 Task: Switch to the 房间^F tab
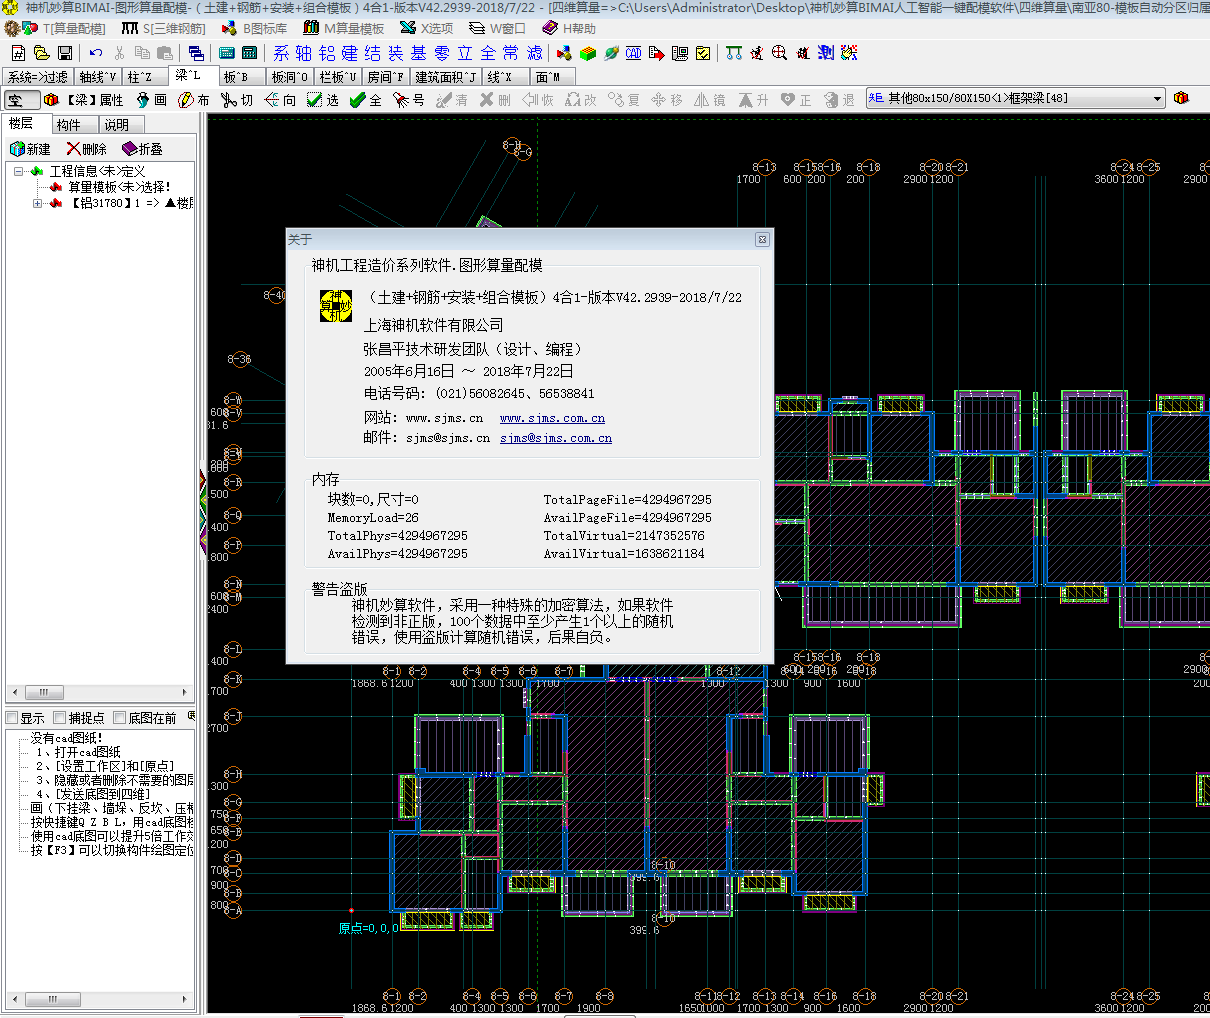386,77
